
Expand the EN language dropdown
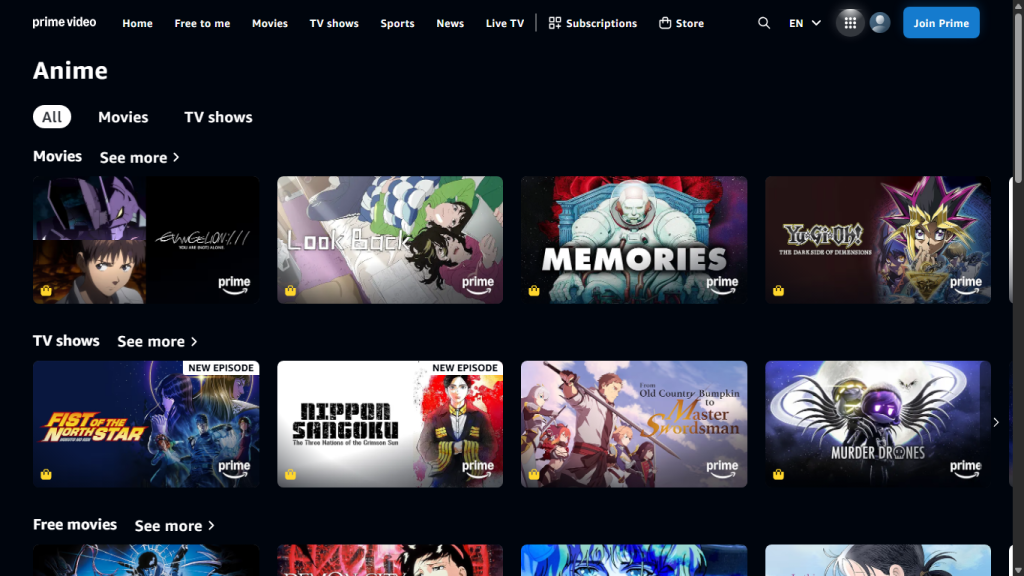point(805,23)
